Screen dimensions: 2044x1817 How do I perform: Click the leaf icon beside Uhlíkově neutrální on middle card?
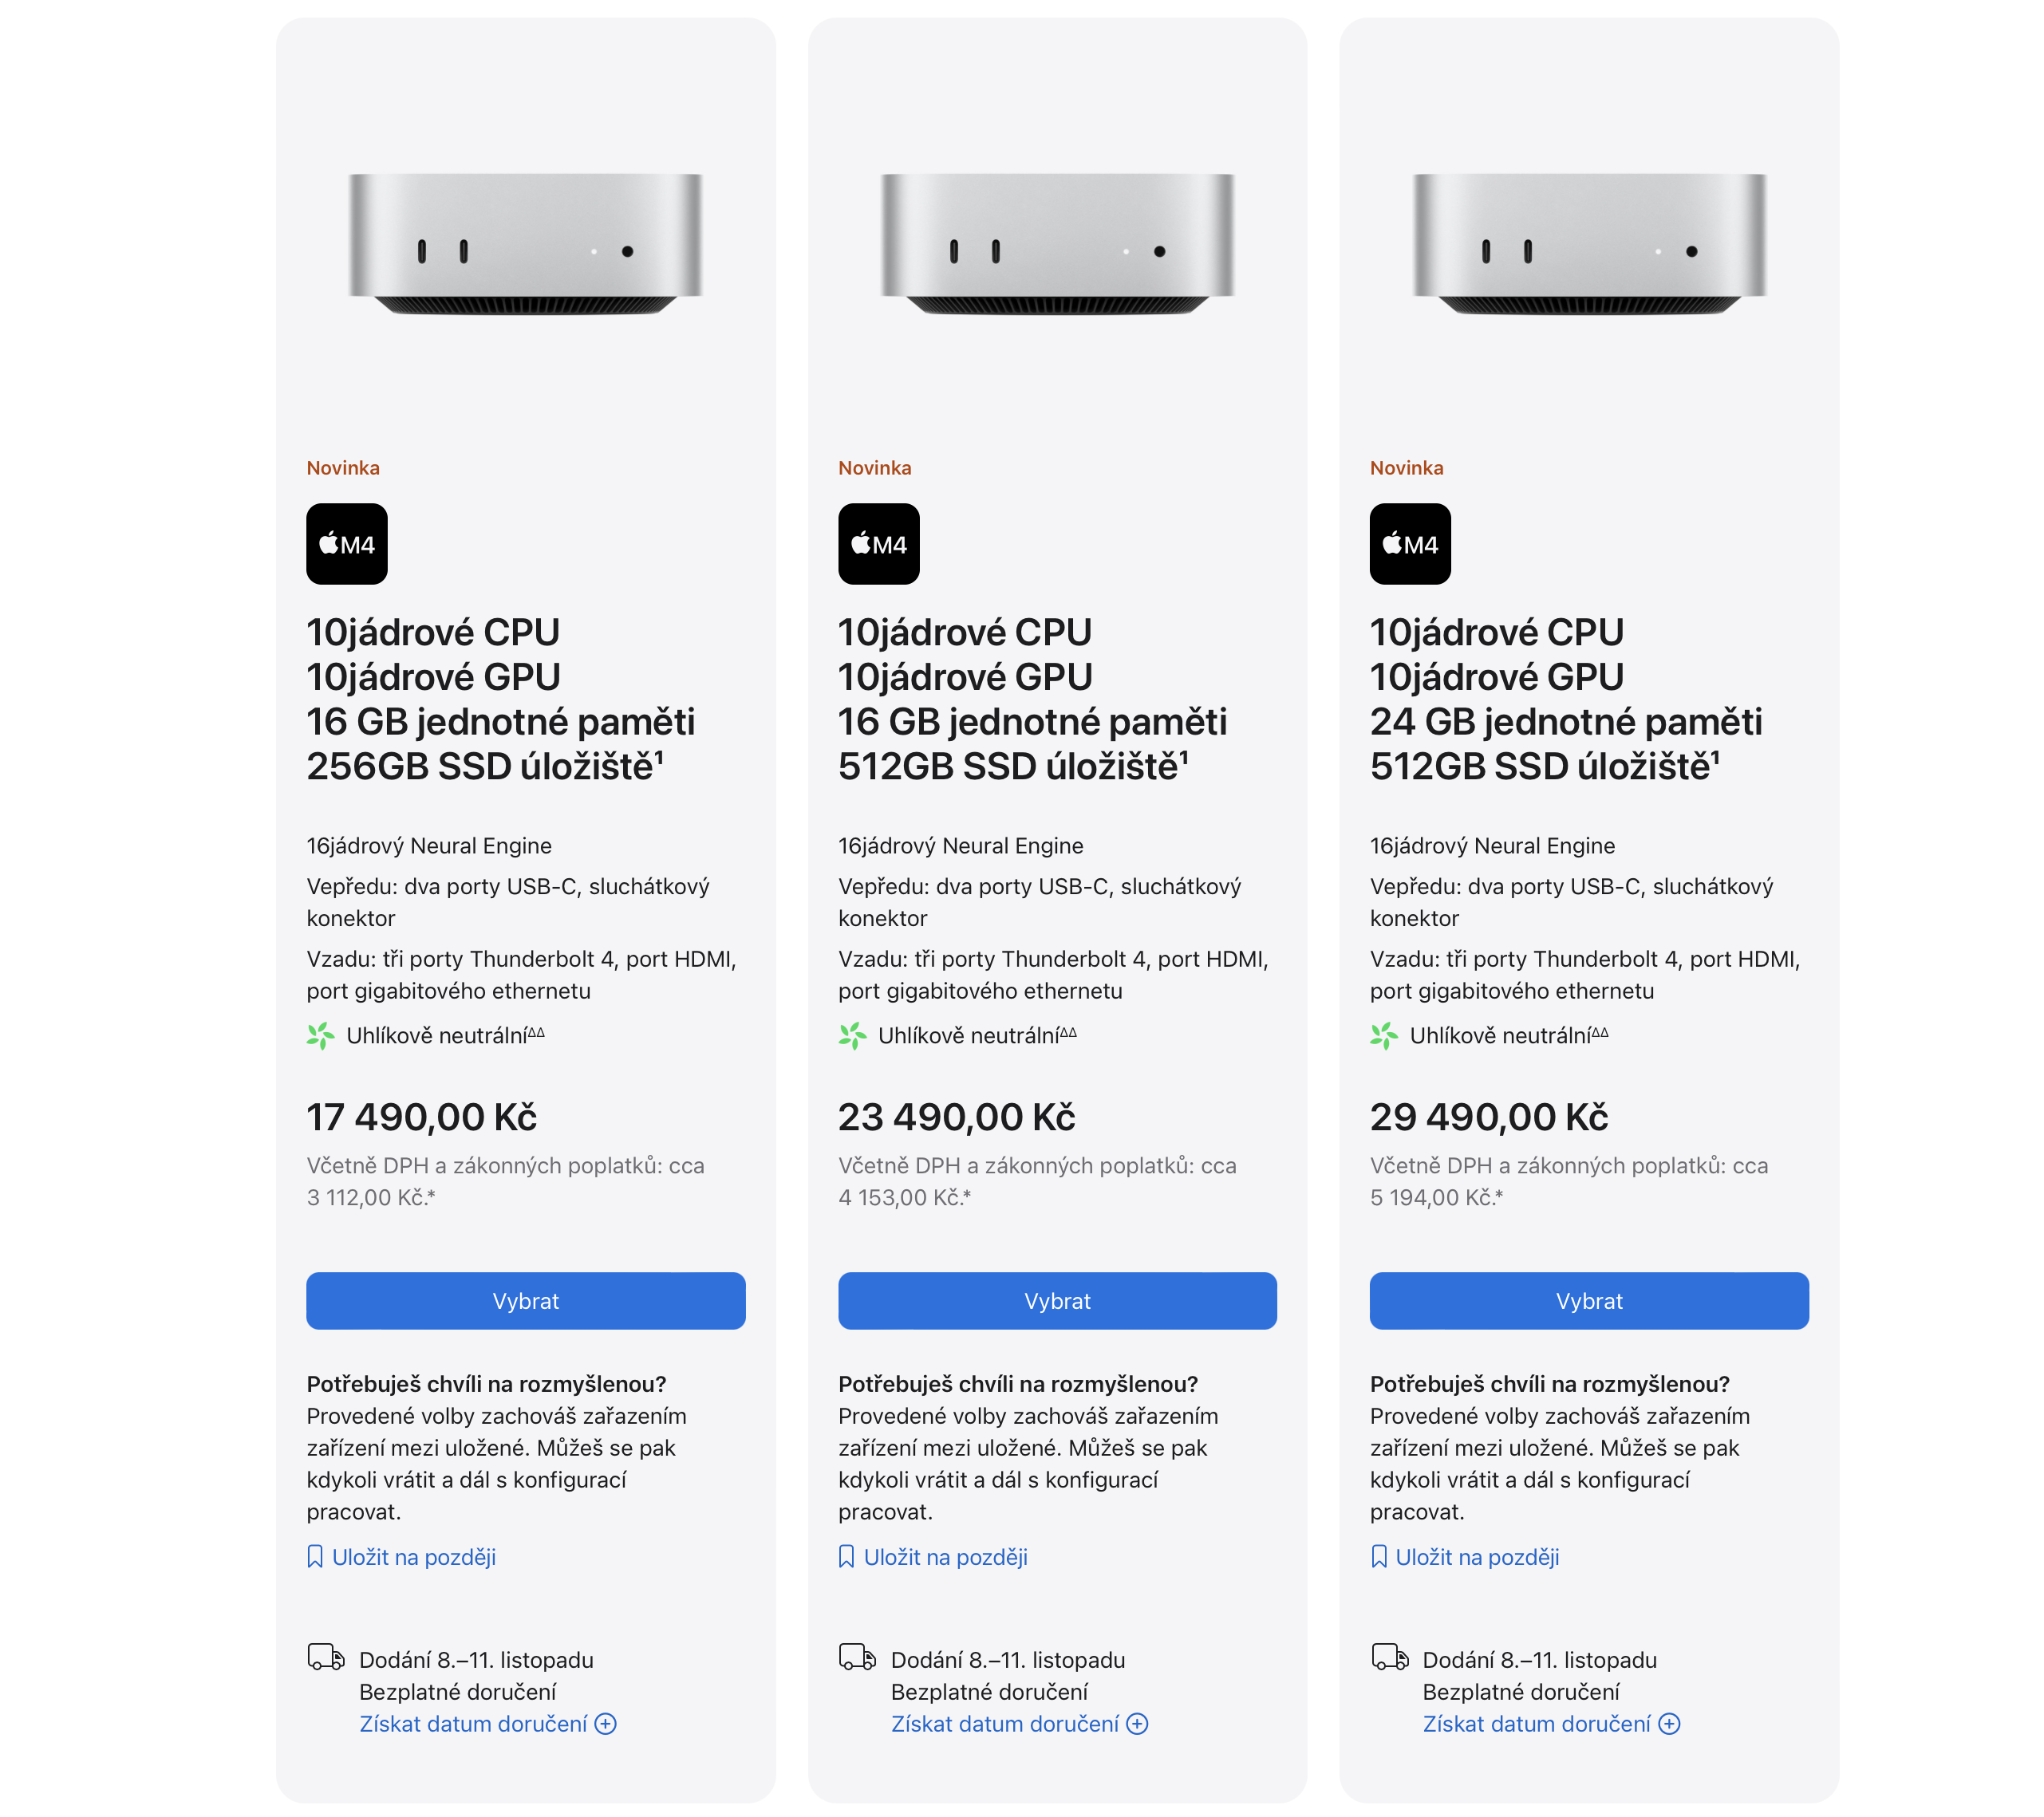point(852,1036)
